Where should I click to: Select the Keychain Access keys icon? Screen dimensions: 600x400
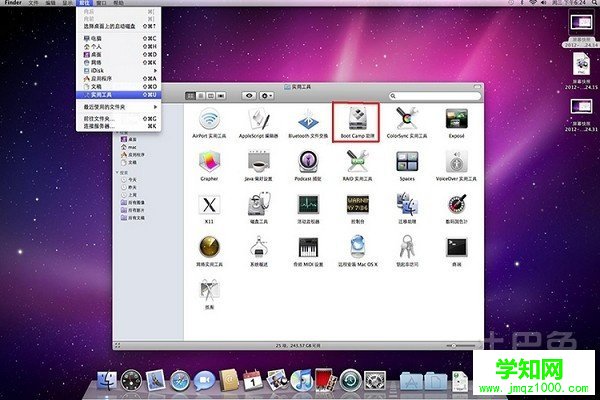(407, 247)
